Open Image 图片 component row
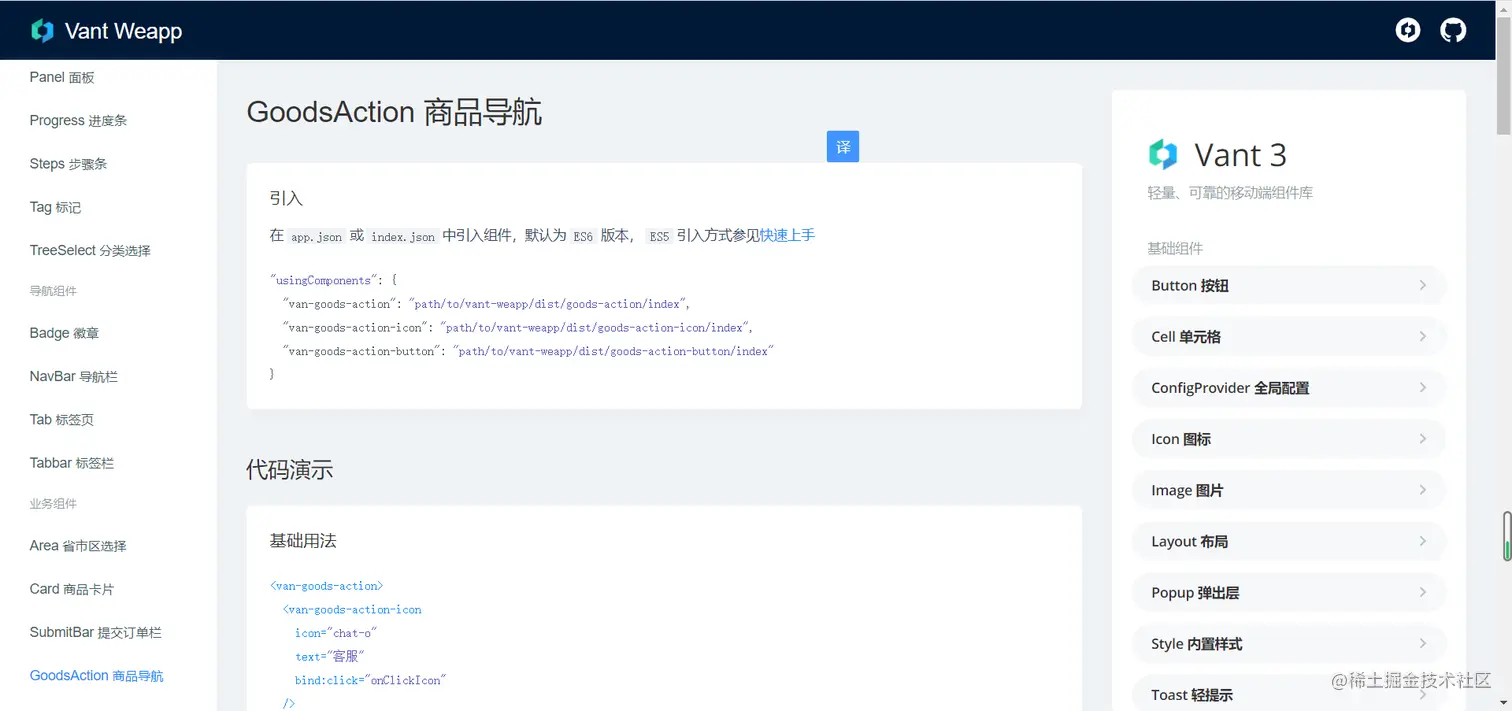The image size is (1512, 711). (x=1289, y=490)
